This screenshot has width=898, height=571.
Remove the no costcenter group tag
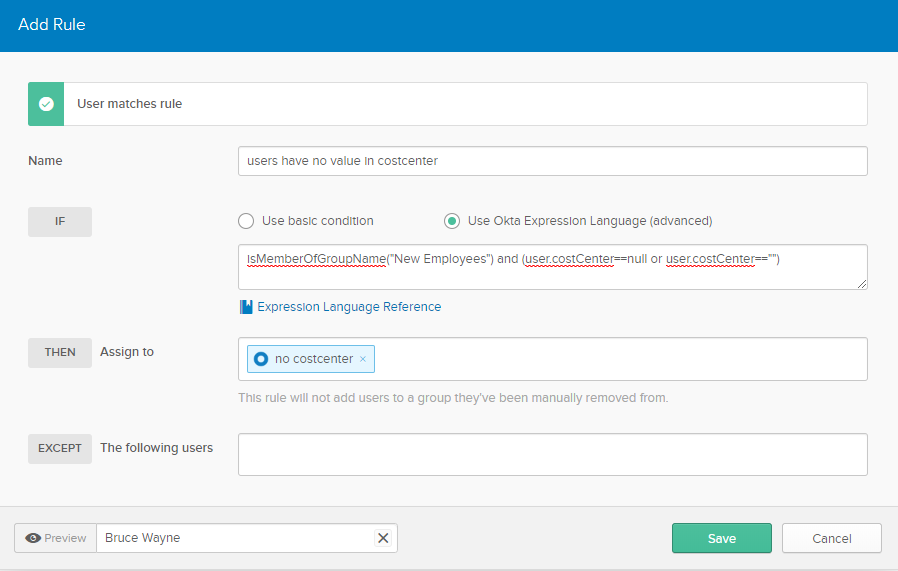click(x=363, y=359)
